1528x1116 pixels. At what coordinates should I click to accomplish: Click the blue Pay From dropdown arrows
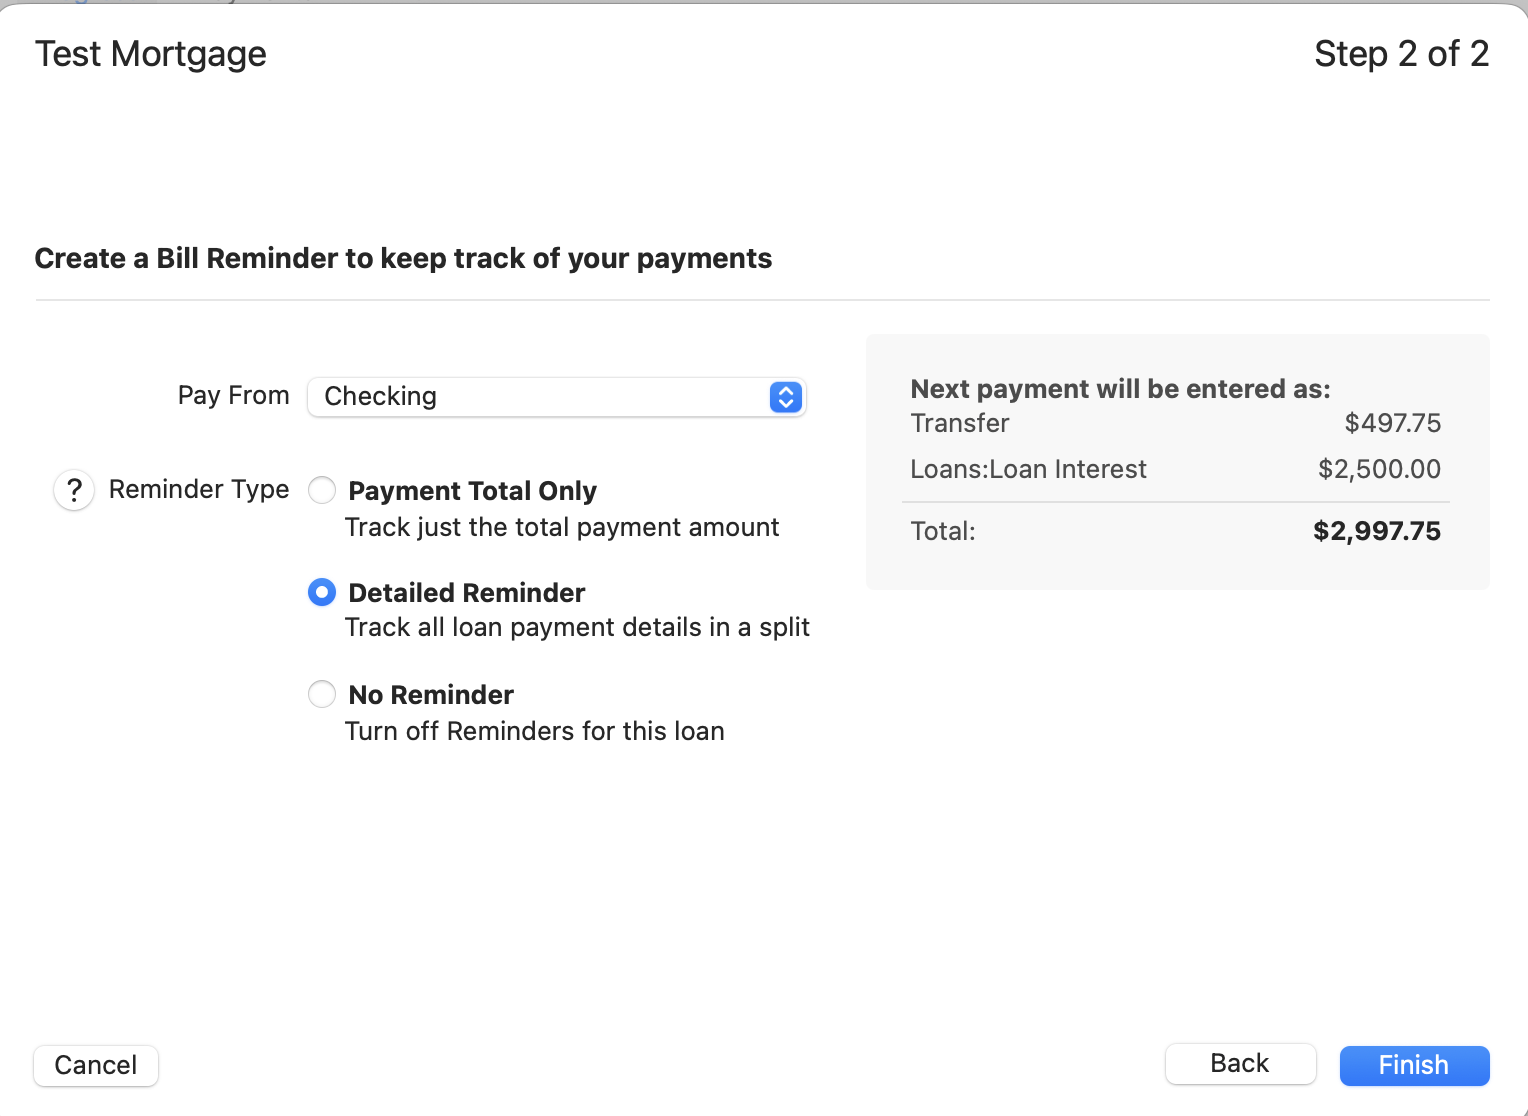(786, 397)
